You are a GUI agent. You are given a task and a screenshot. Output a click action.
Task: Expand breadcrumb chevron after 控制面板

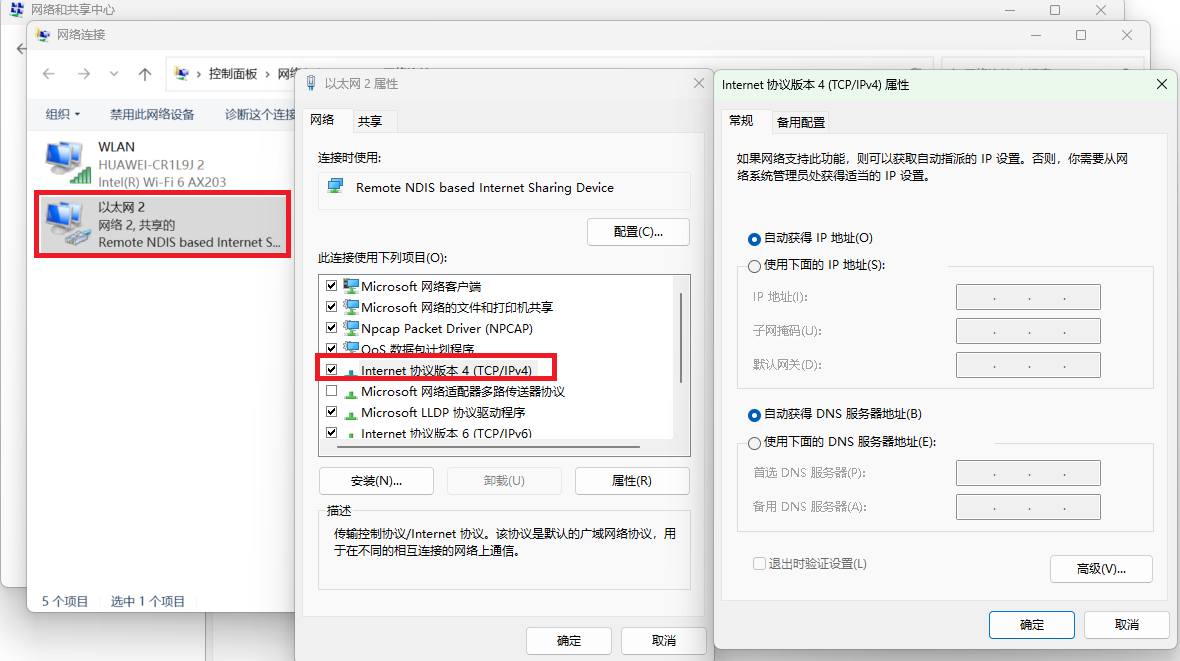267,74
